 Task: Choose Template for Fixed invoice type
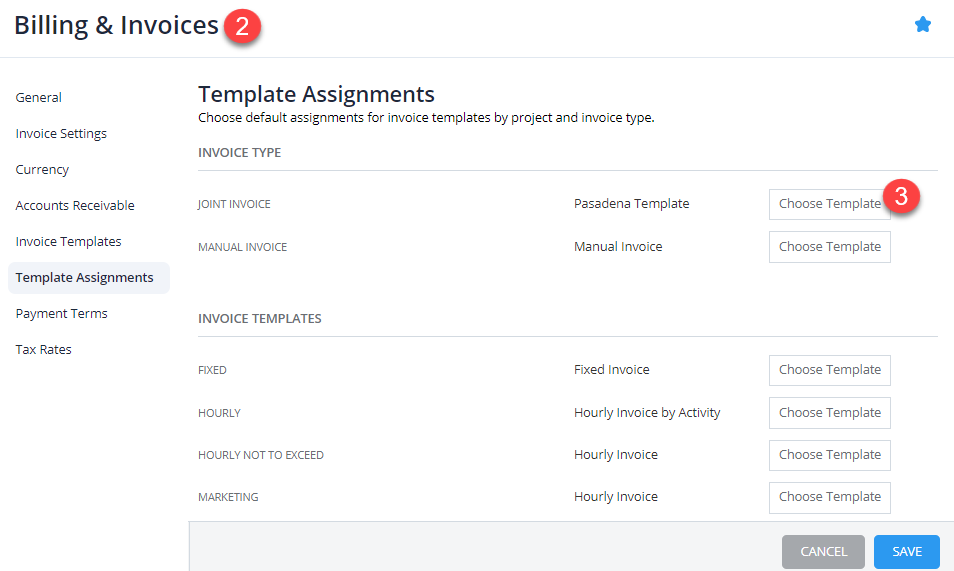point(829,370)
